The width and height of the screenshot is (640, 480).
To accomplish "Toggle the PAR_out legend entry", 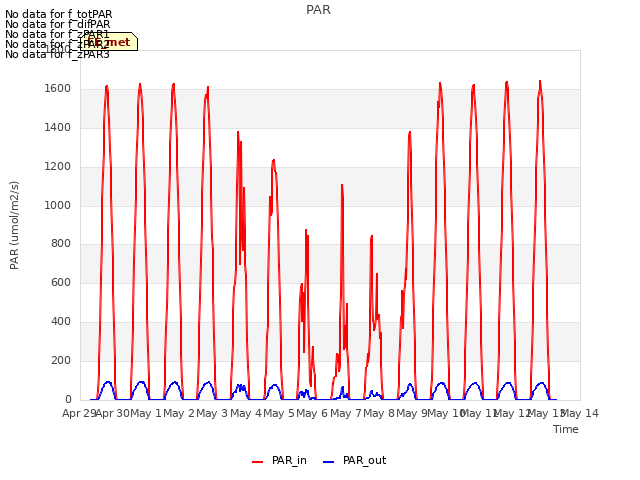I will coord(354,461).
